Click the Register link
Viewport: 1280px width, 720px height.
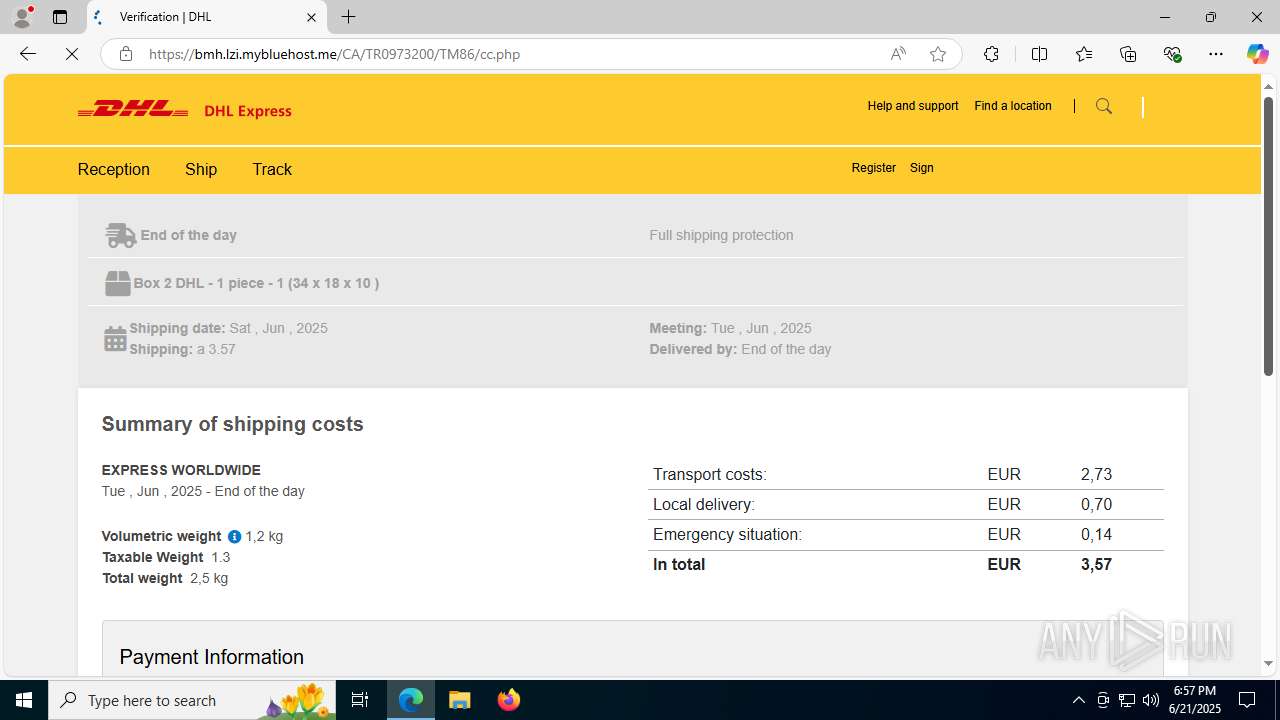[874, 168]
